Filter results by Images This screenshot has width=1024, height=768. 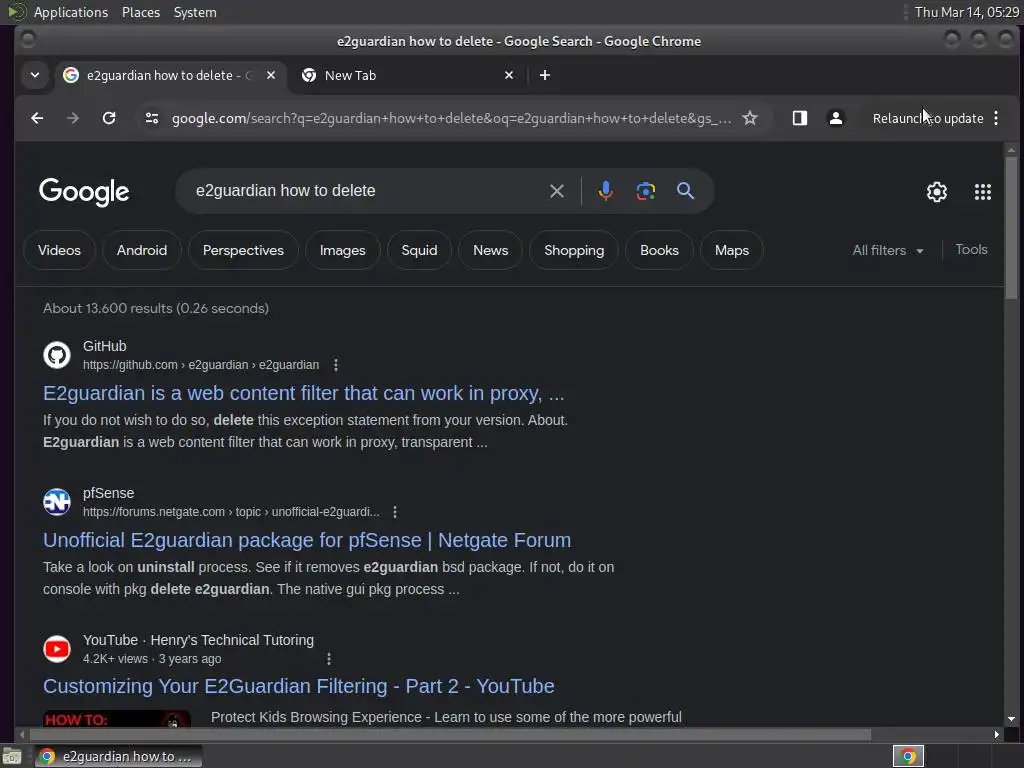coord(342,250)
